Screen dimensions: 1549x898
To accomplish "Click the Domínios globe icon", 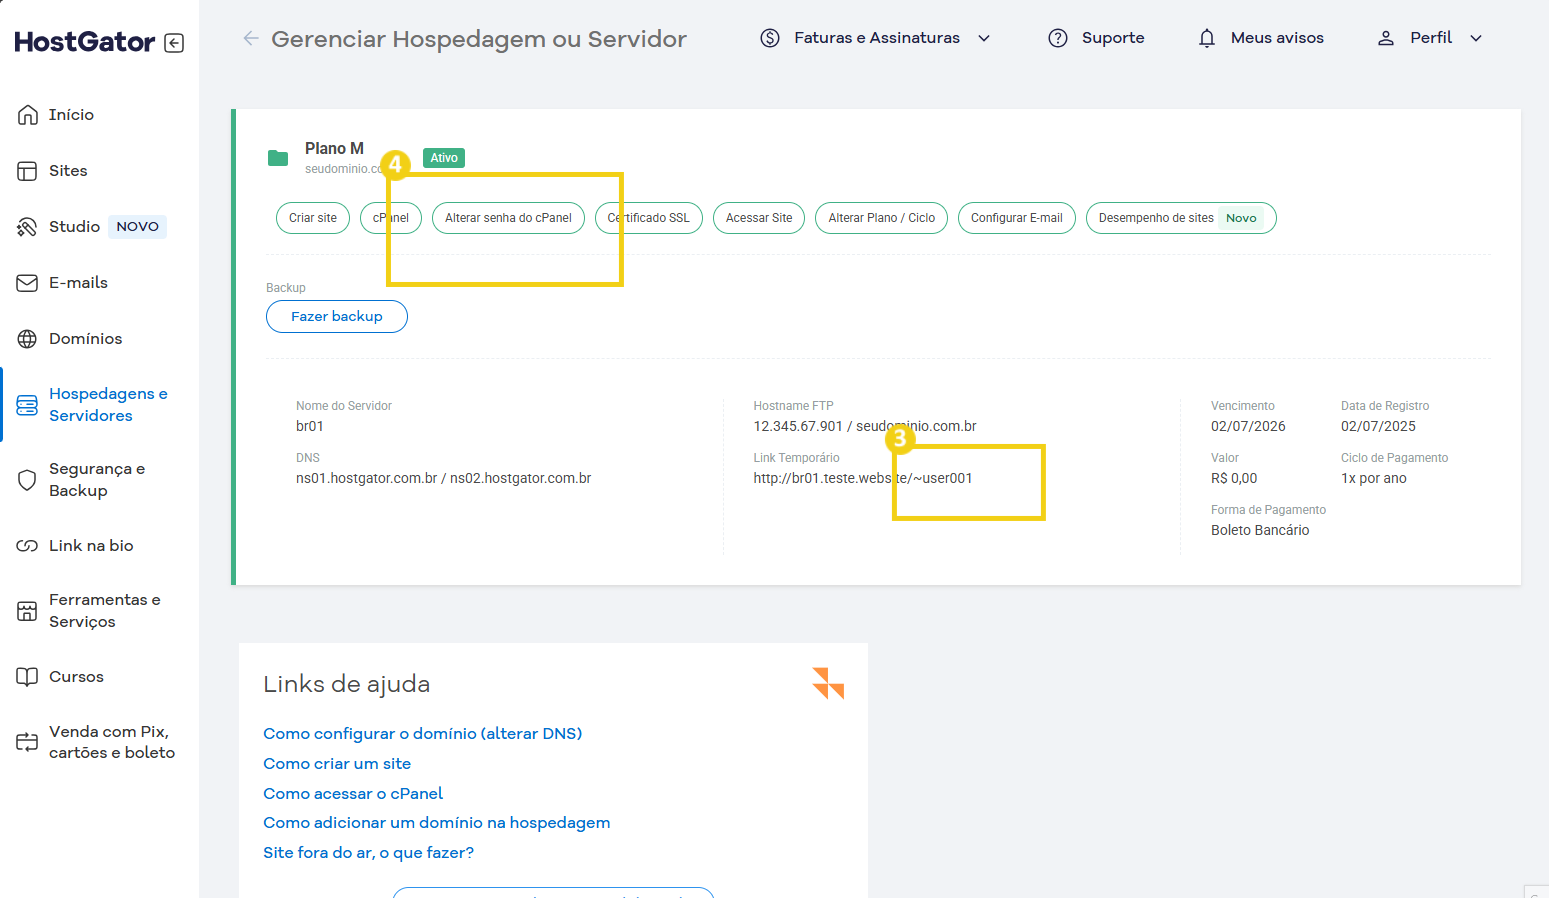I will pos(27,339).
